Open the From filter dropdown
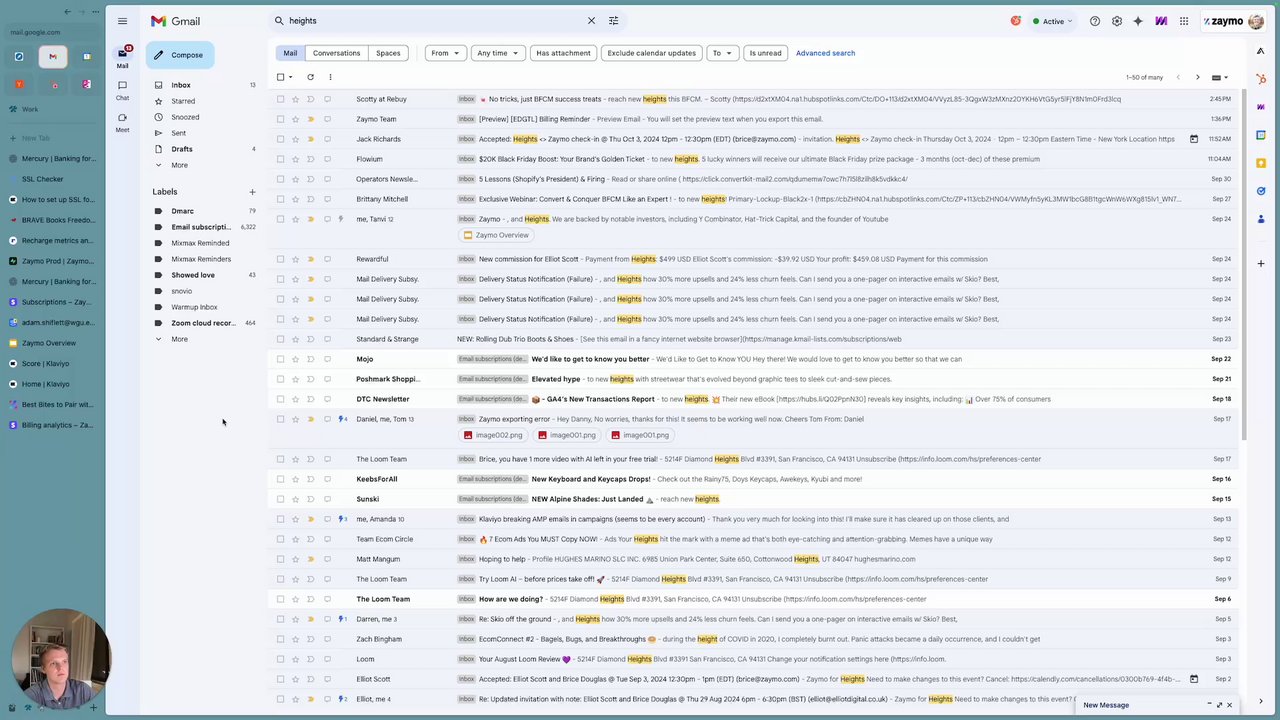This screenshot has height=720, width=1280. click(x=445, y=53)
